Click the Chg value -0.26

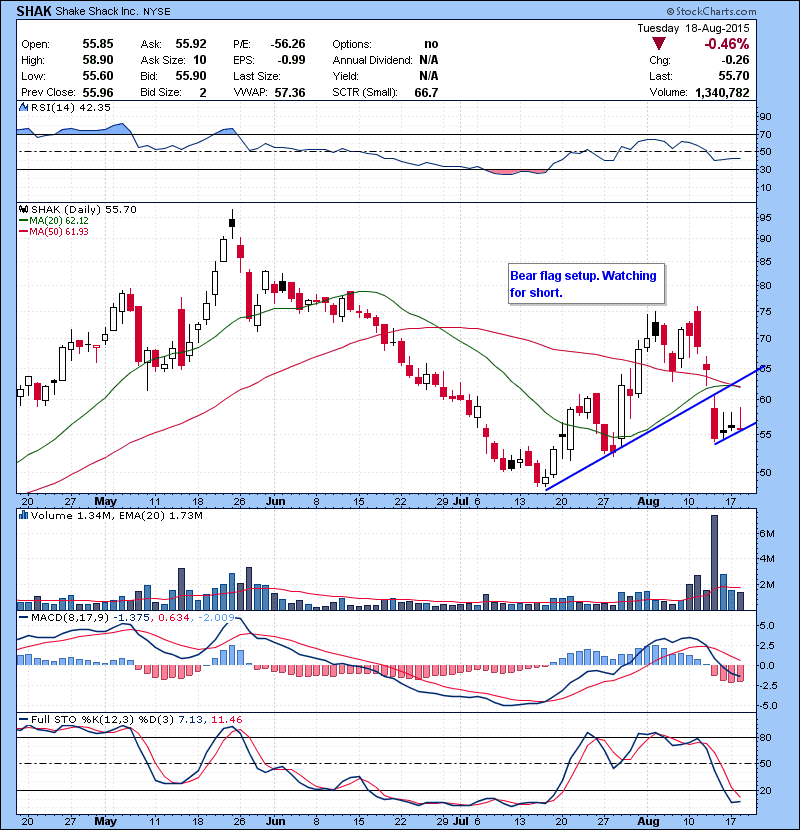click(x=735, y=60)
